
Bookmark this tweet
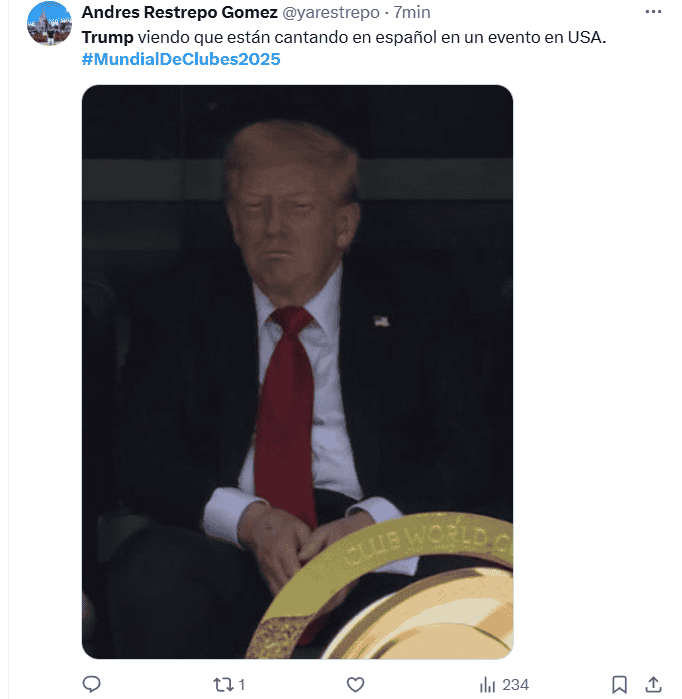[619, 684]
